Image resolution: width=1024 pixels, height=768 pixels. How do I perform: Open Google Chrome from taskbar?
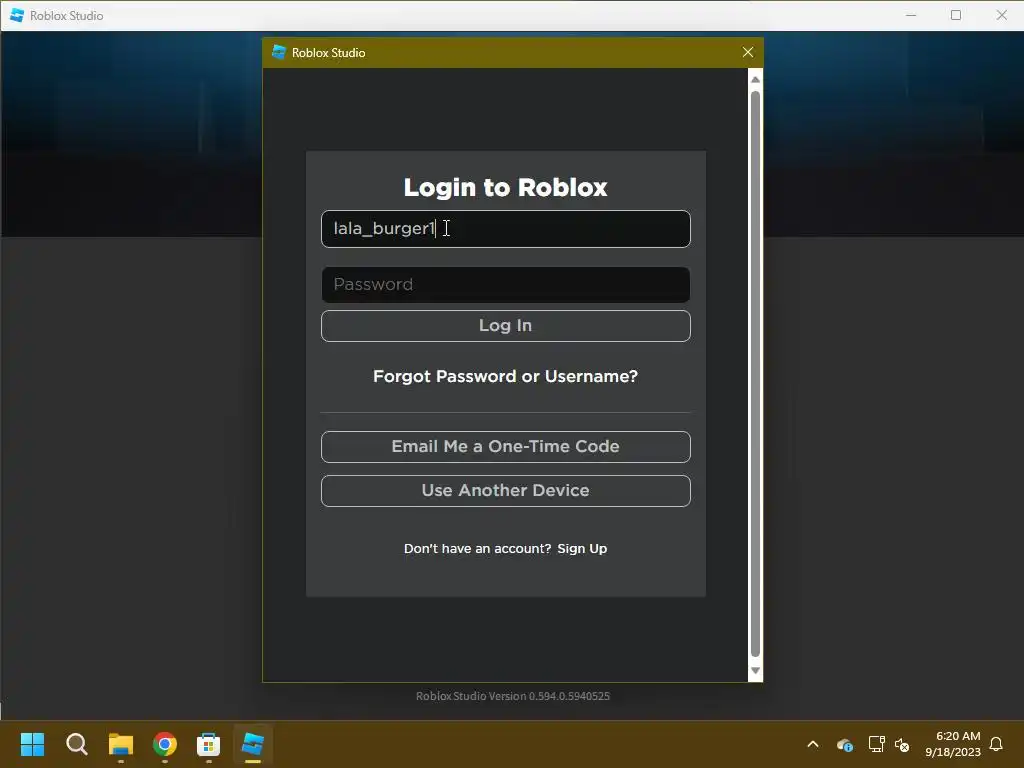165,744
